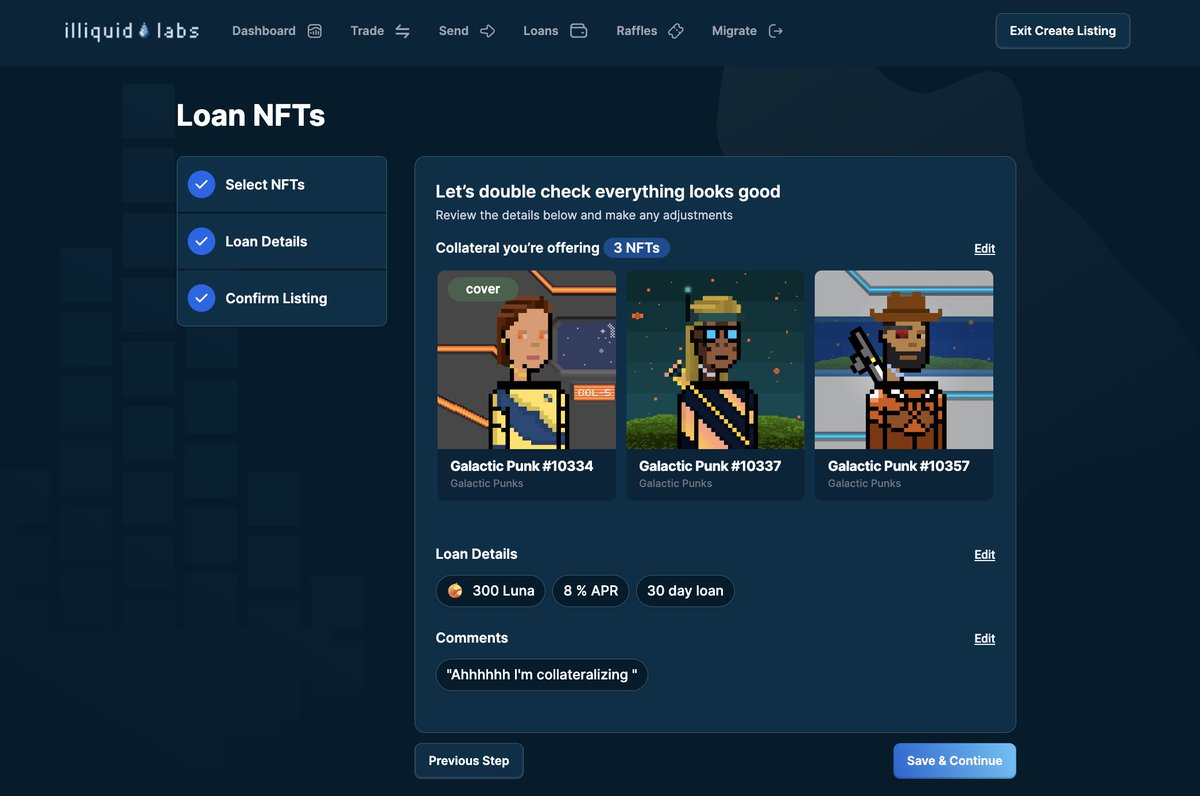Click the illiquid labs logo
The height and width of the screenshot is (796, 1200).
point(132,31)
